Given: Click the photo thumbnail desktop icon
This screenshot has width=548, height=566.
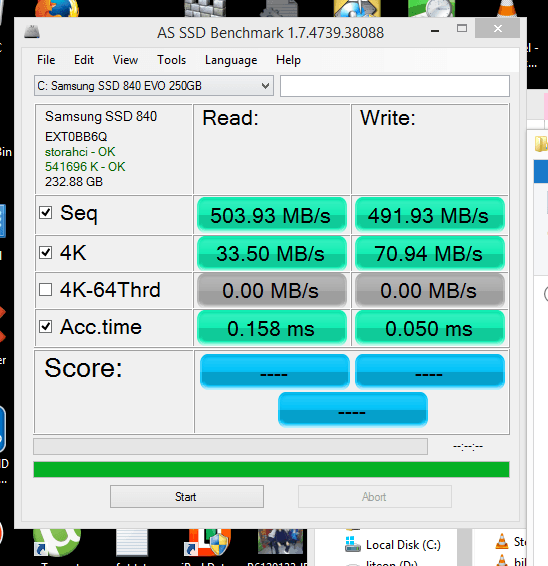Looking at the screenshot, I should coord(280,541).
